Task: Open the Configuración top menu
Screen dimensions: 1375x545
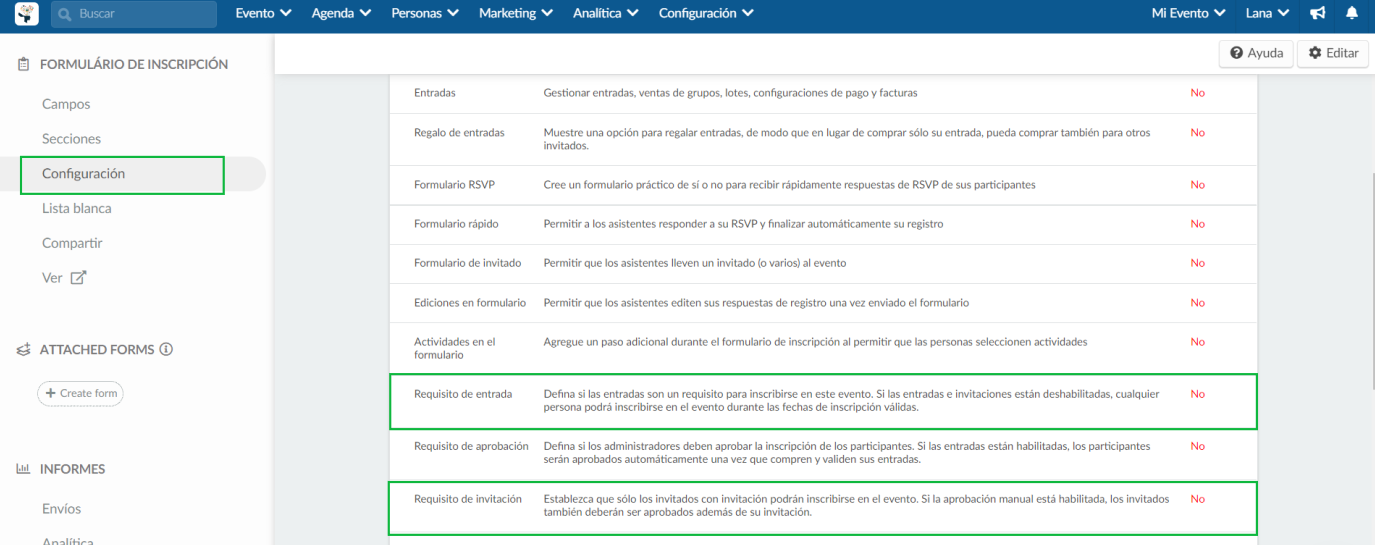Action: (706, 14)
